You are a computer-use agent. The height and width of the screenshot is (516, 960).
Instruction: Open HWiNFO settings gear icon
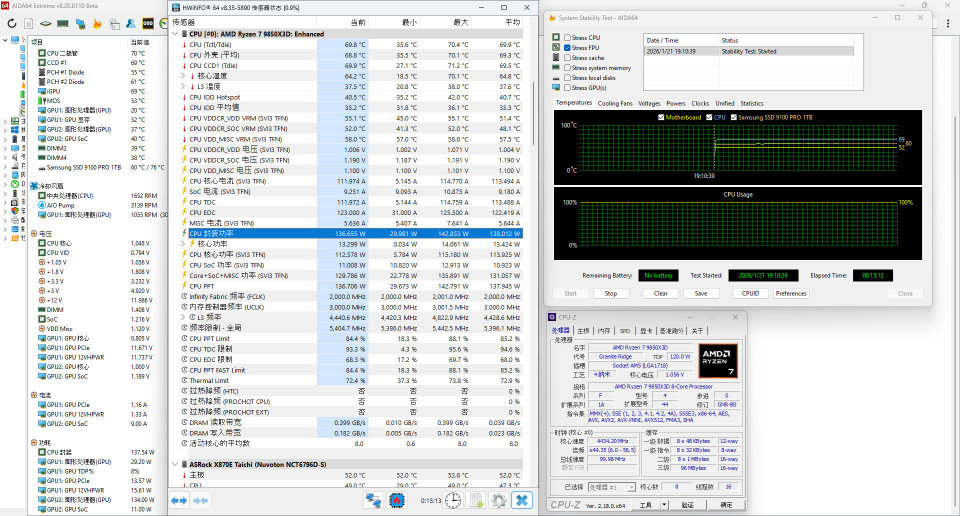498,499
